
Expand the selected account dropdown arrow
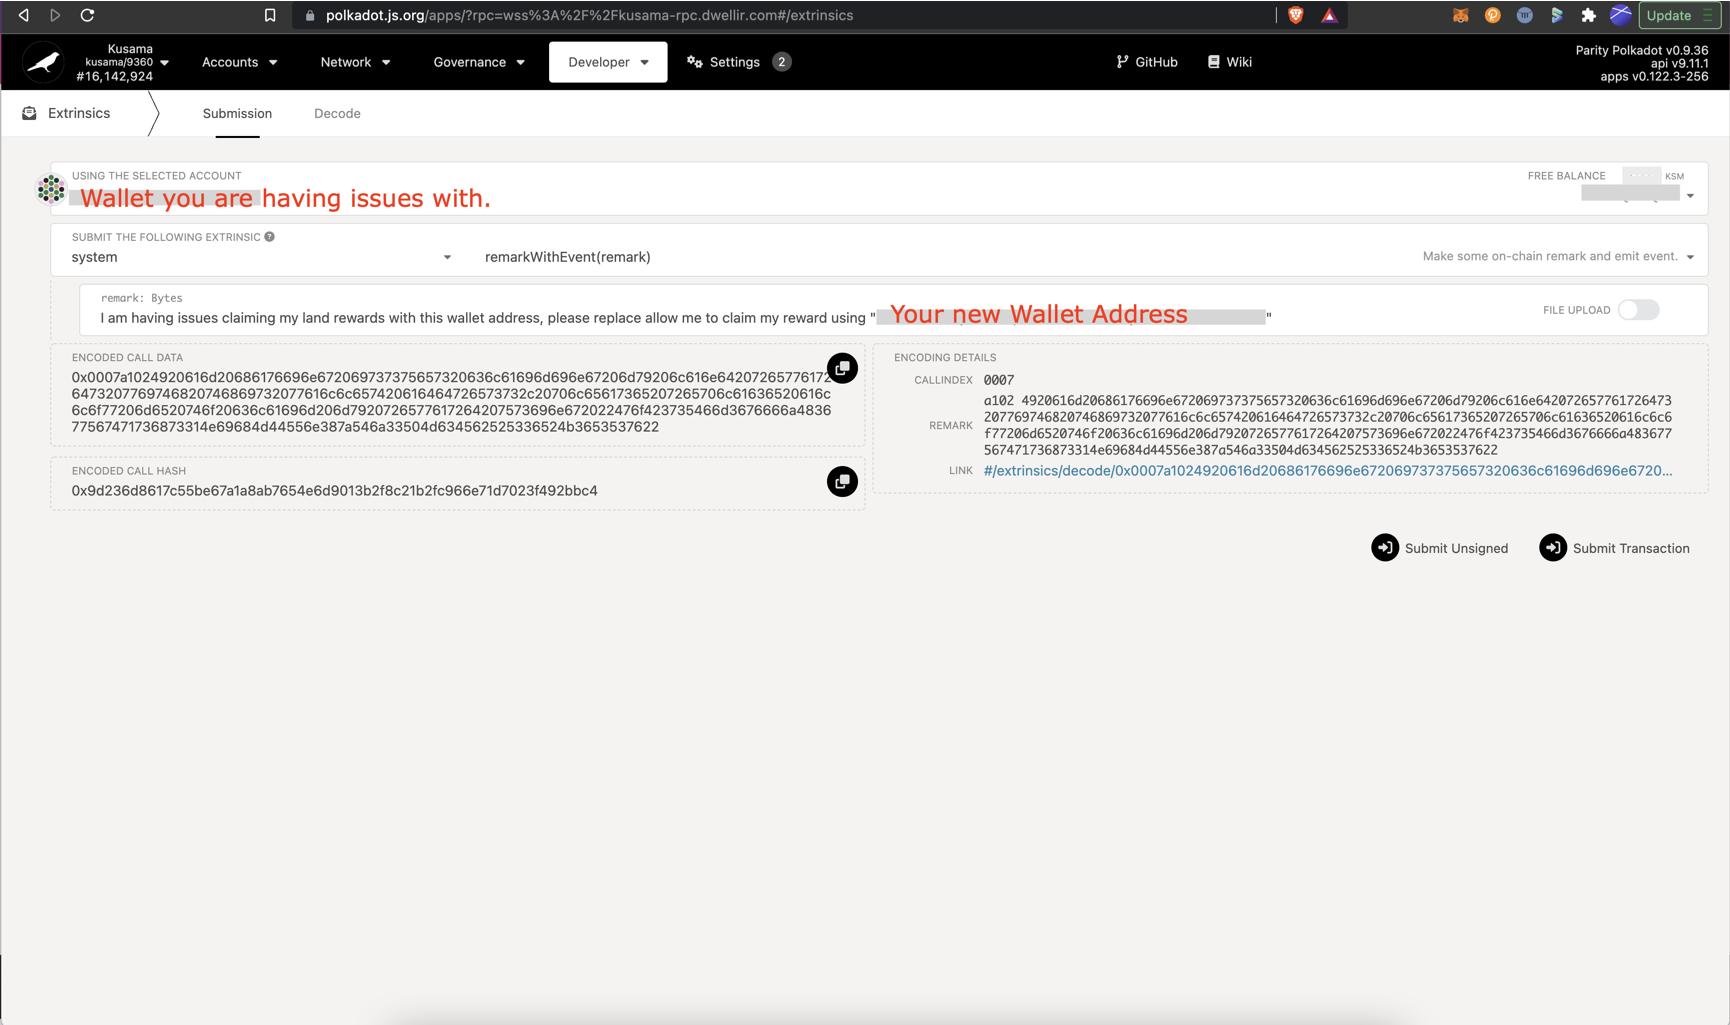(1690, 196)
